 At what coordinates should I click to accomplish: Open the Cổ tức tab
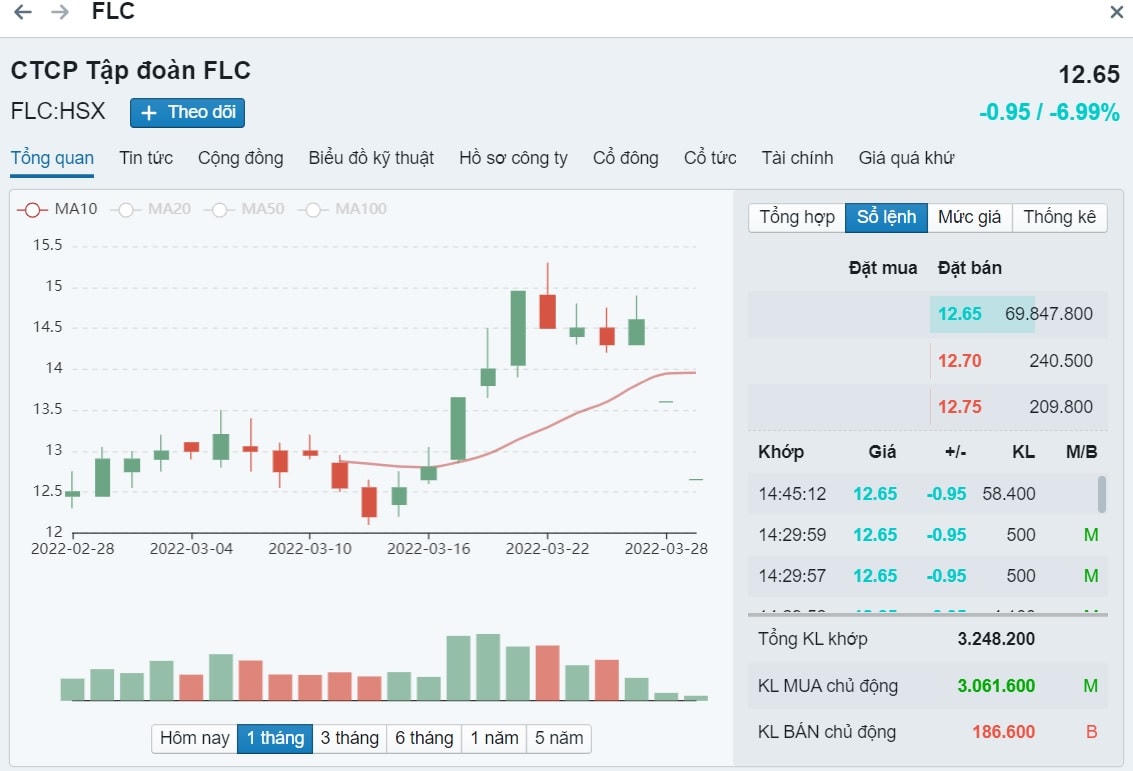710,158
